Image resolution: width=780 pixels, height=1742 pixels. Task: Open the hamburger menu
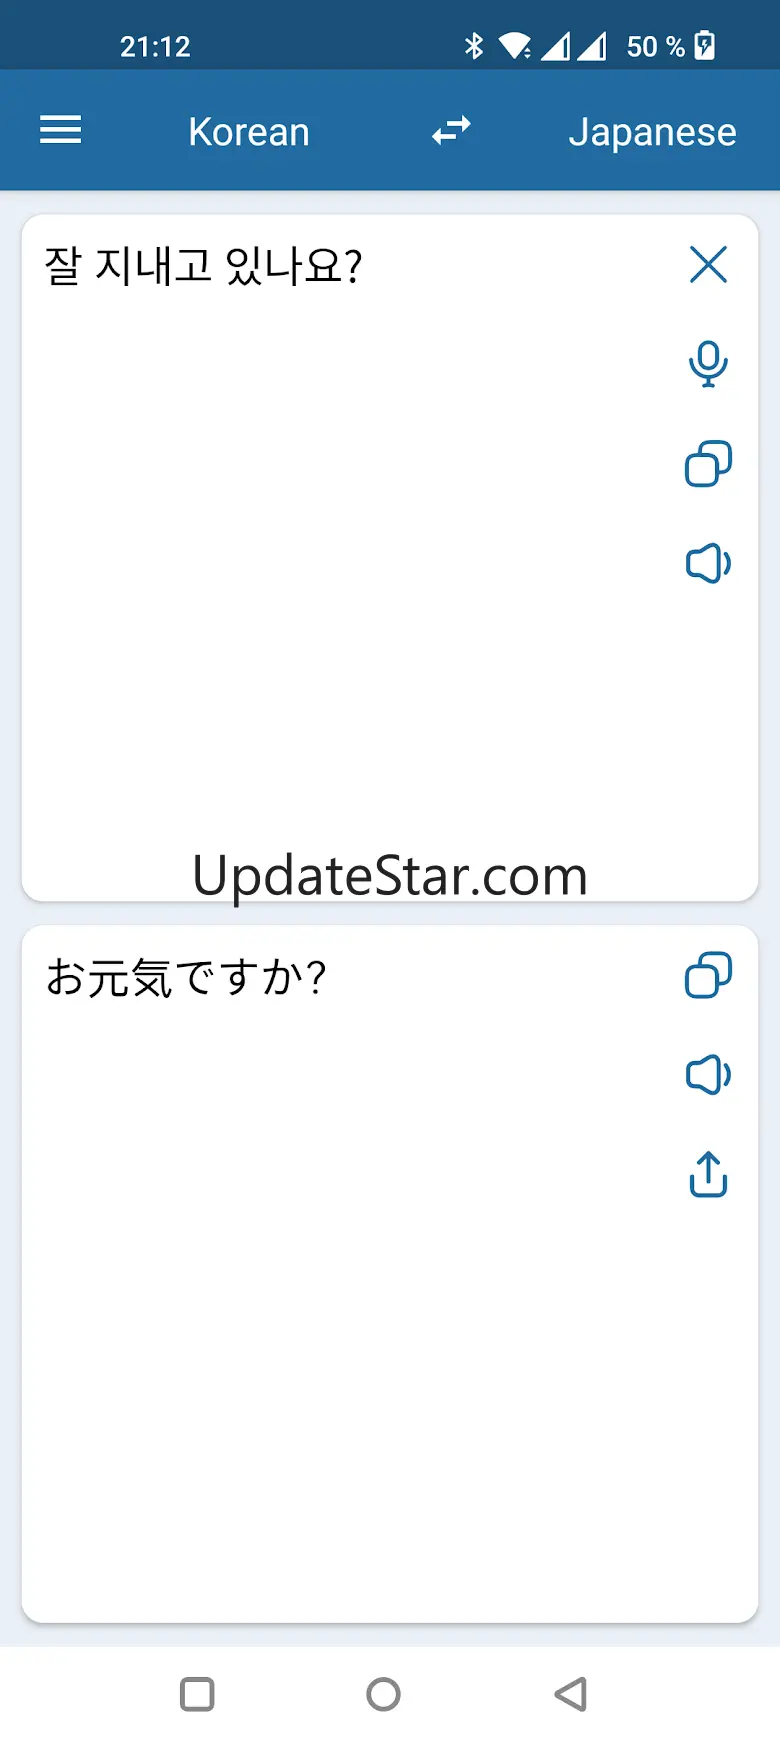(x=60, y=130)
